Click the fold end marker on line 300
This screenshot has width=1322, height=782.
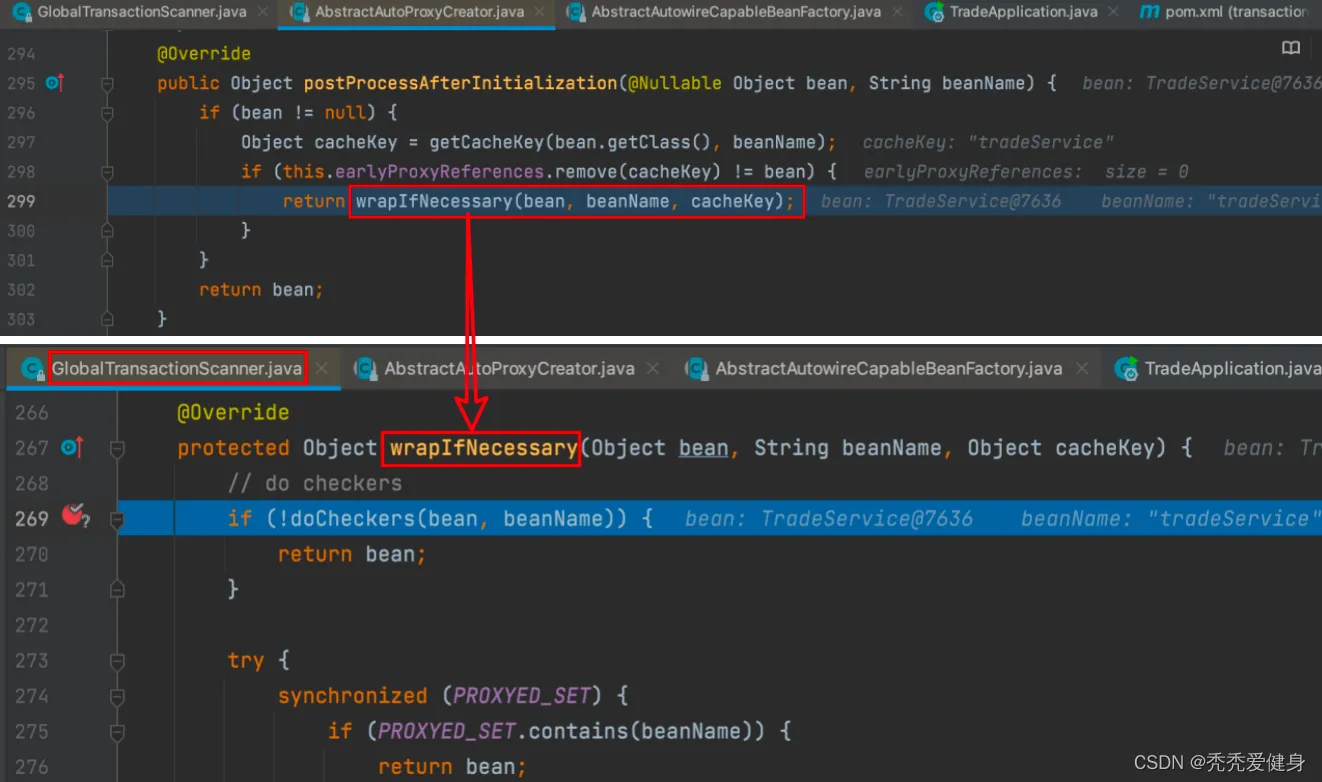point(107,230)
